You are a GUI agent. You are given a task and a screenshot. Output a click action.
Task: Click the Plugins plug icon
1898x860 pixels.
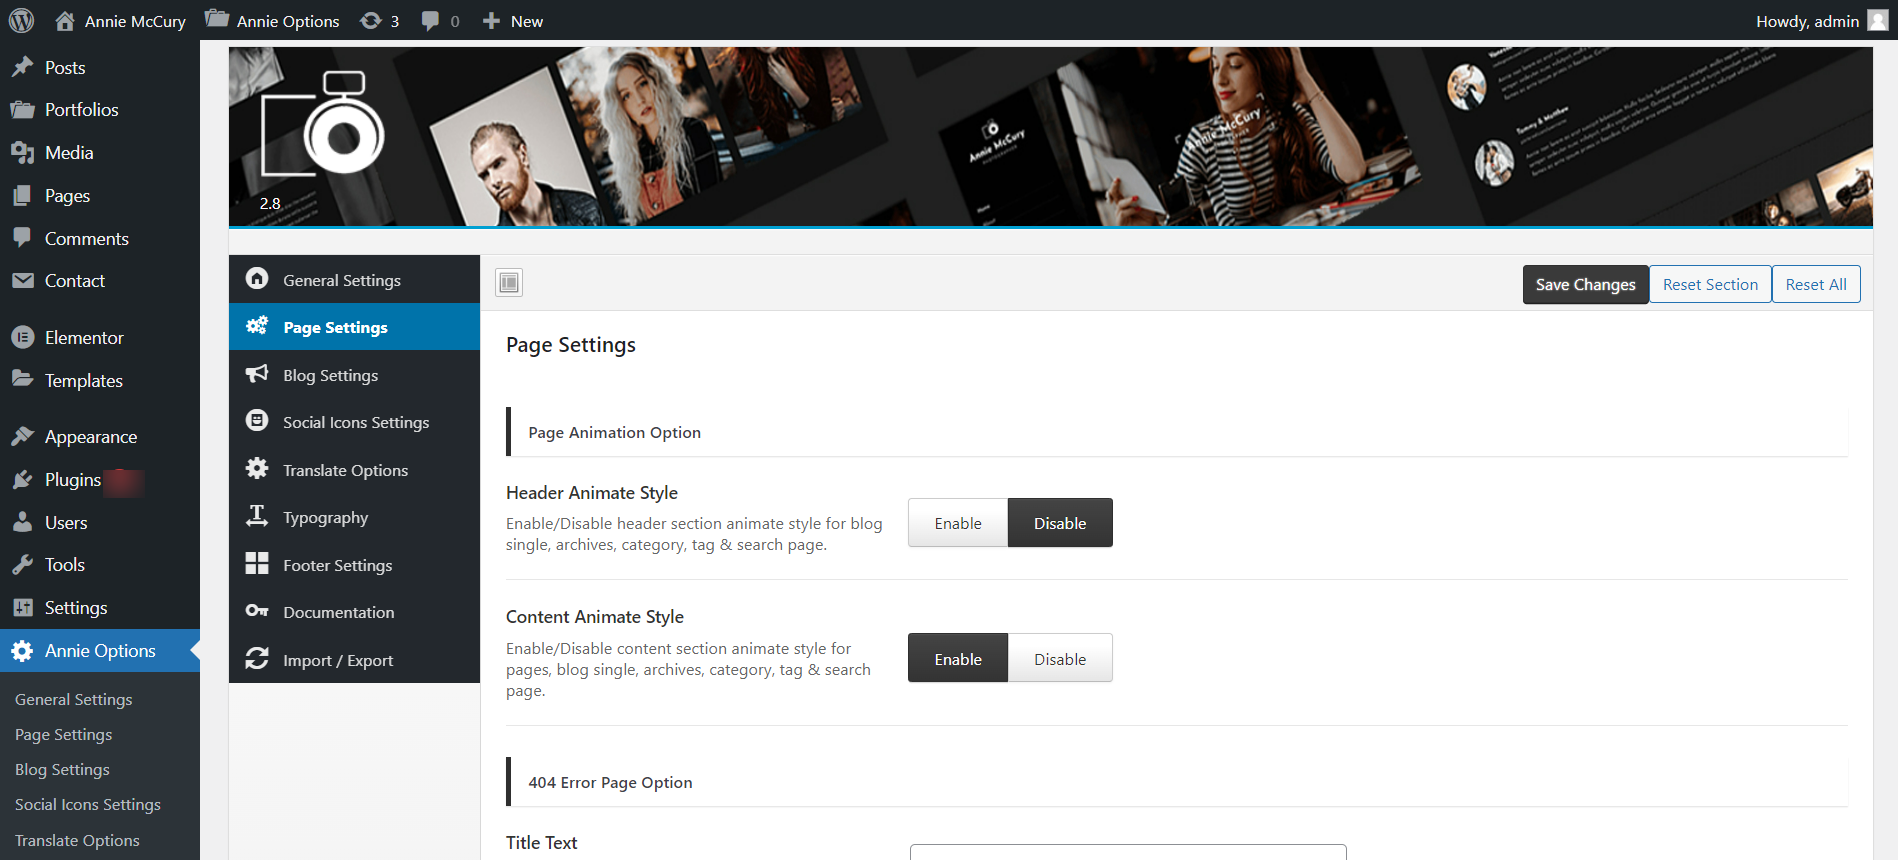click(22, 480)
